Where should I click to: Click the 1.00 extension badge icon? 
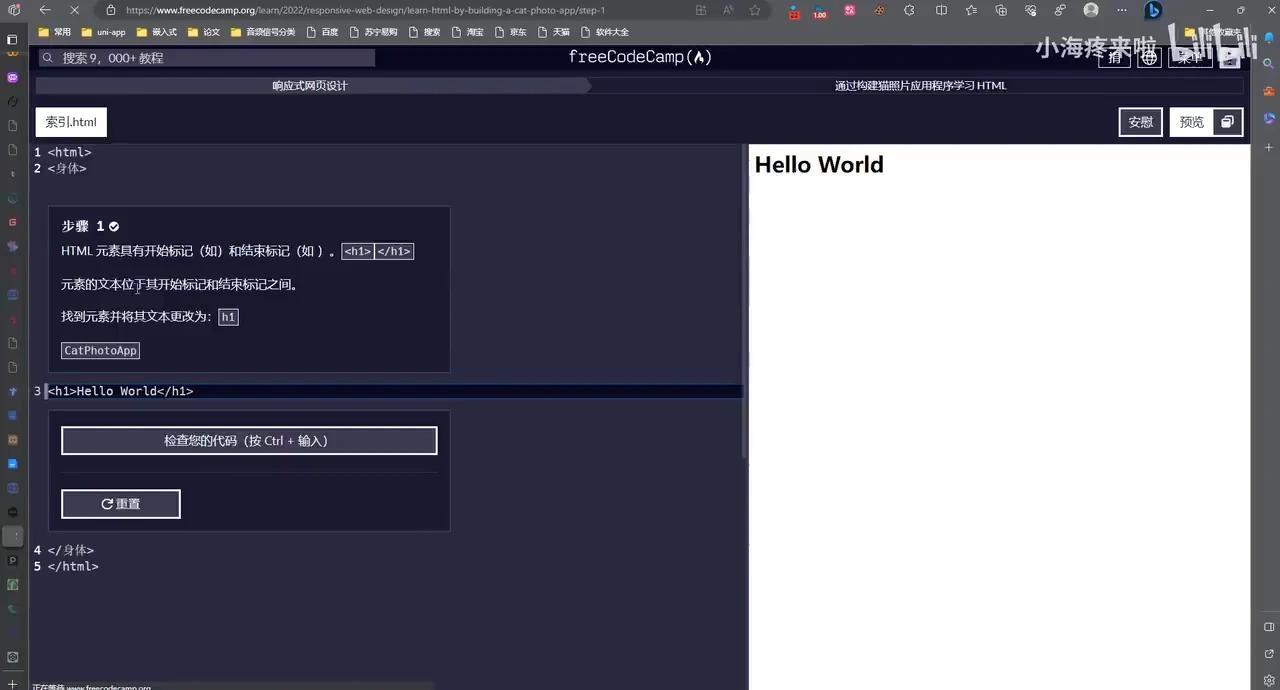(x=820, y=12)
